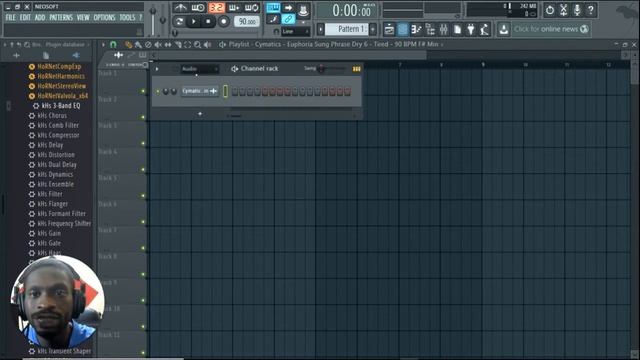The height and width of the screenshot is (360, 640).
Task: Open the FILE menu
Action: tap(10, 18)
